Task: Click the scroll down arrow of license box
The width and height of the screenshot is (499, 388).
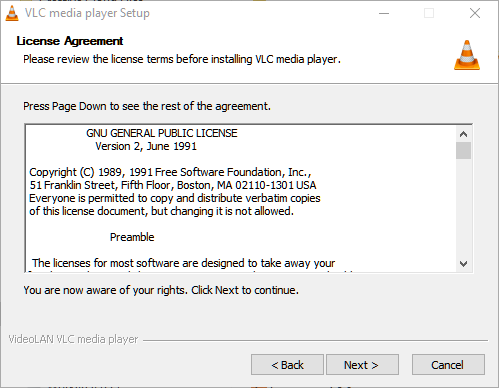Action: click(463, 264)
